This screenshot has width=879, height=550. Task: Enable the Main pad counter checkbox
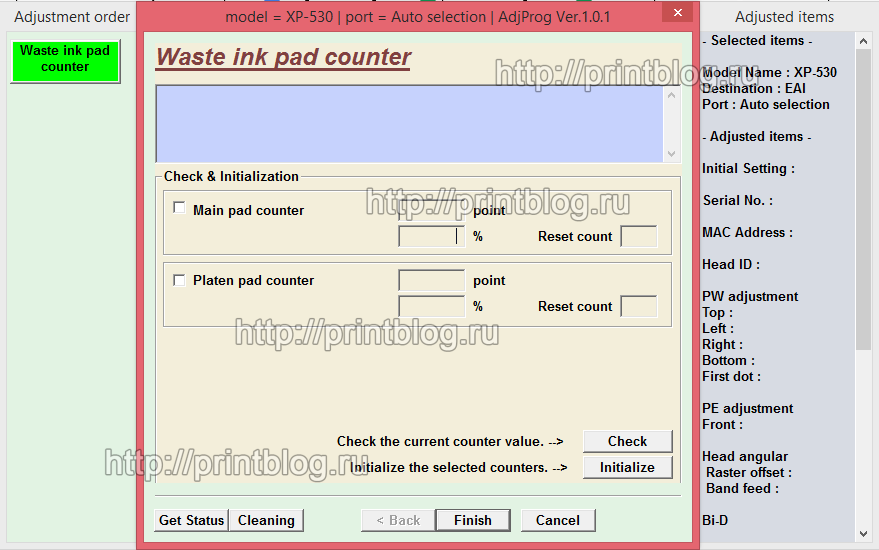(179, 208)
